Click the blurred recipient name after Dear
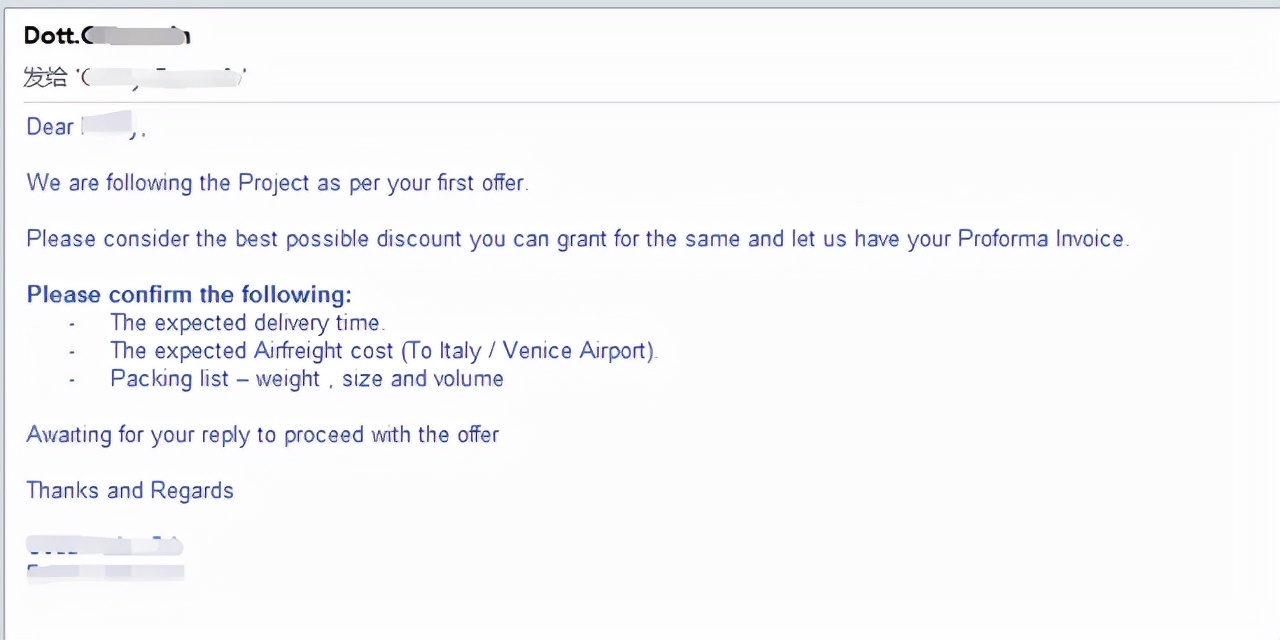This screenshot has height=640, width=1280. [110, 126]
